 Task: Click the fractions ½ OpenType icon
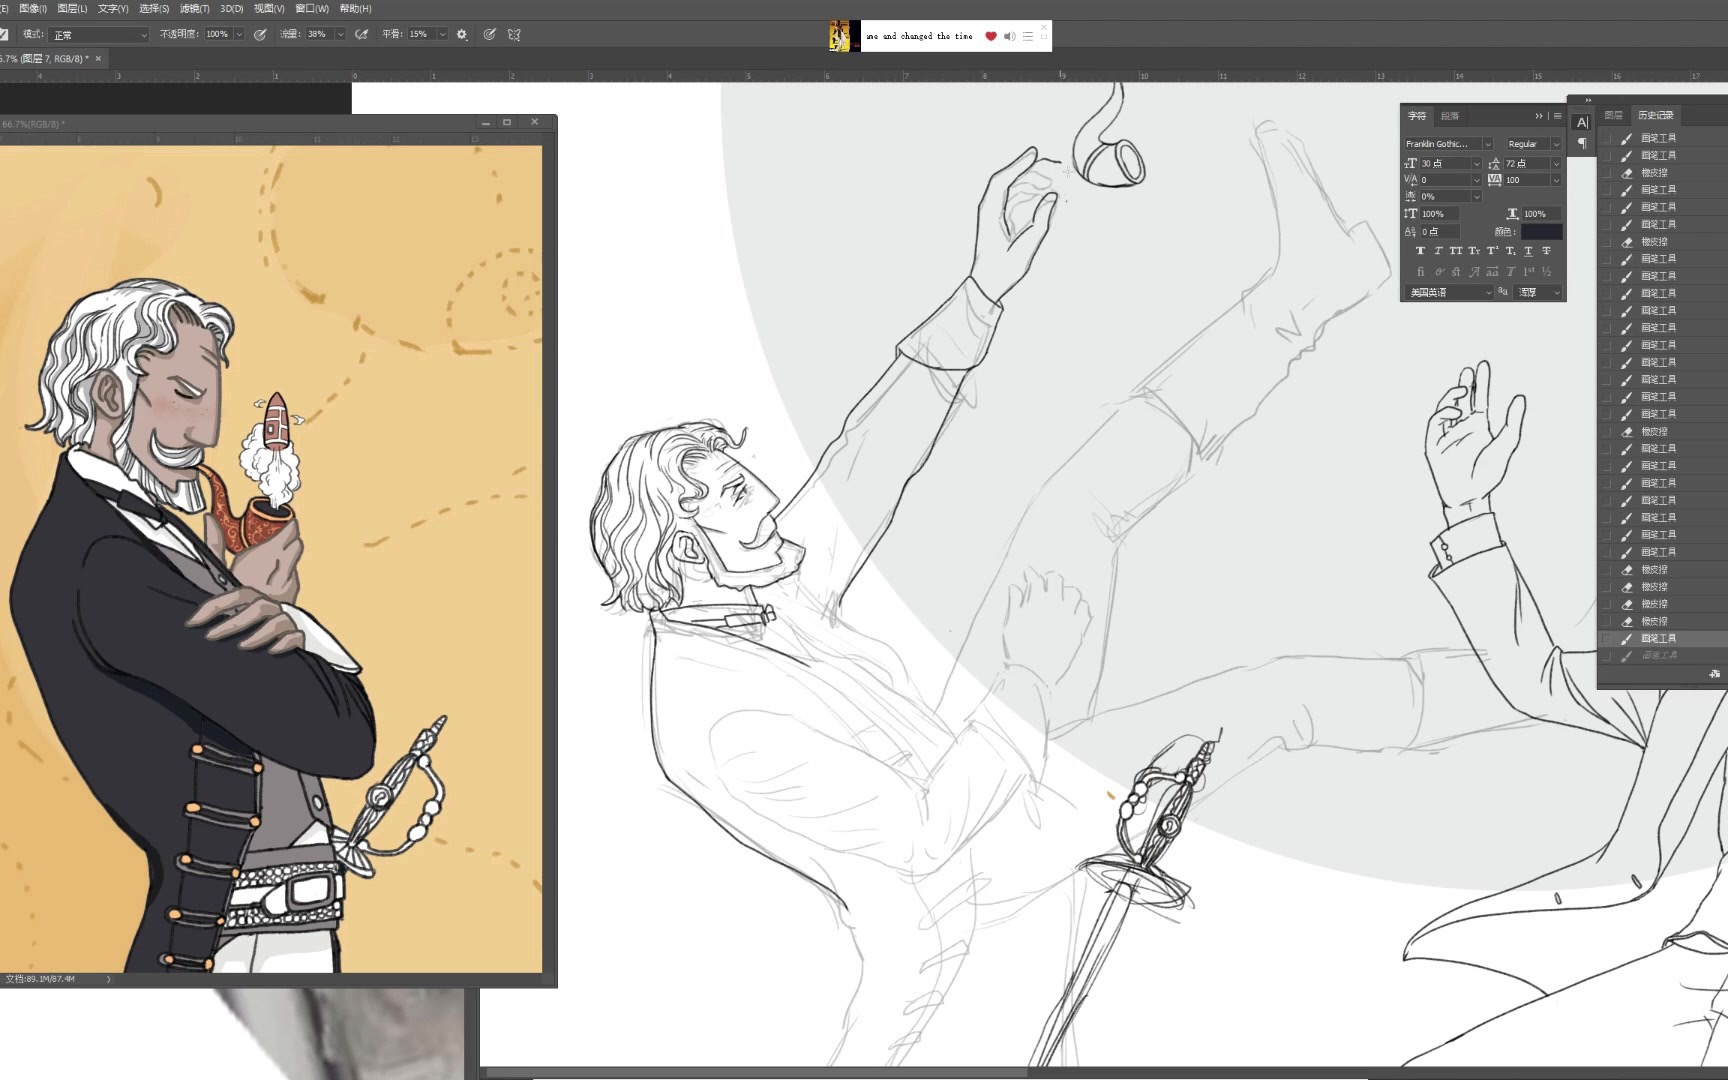1546,271
